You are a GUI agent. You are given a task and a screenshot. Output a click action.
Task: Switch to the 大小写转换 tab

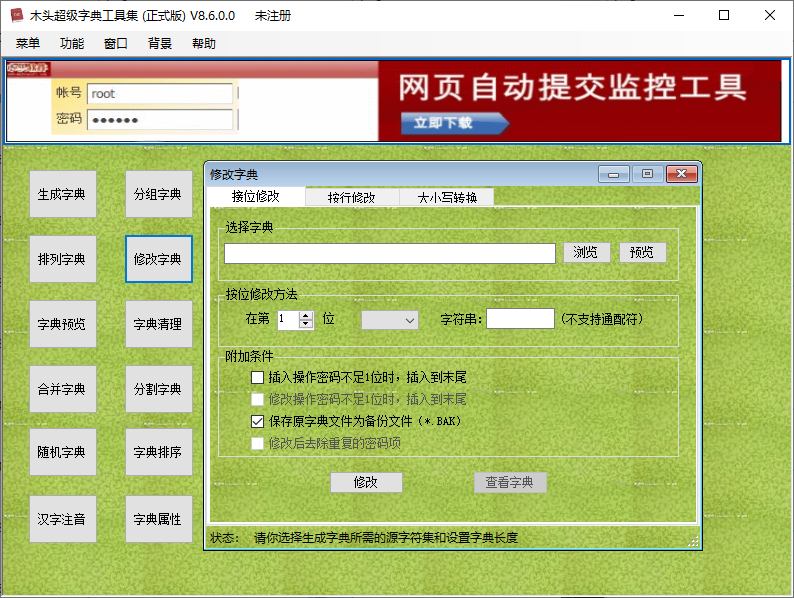[x=446, y=197]
